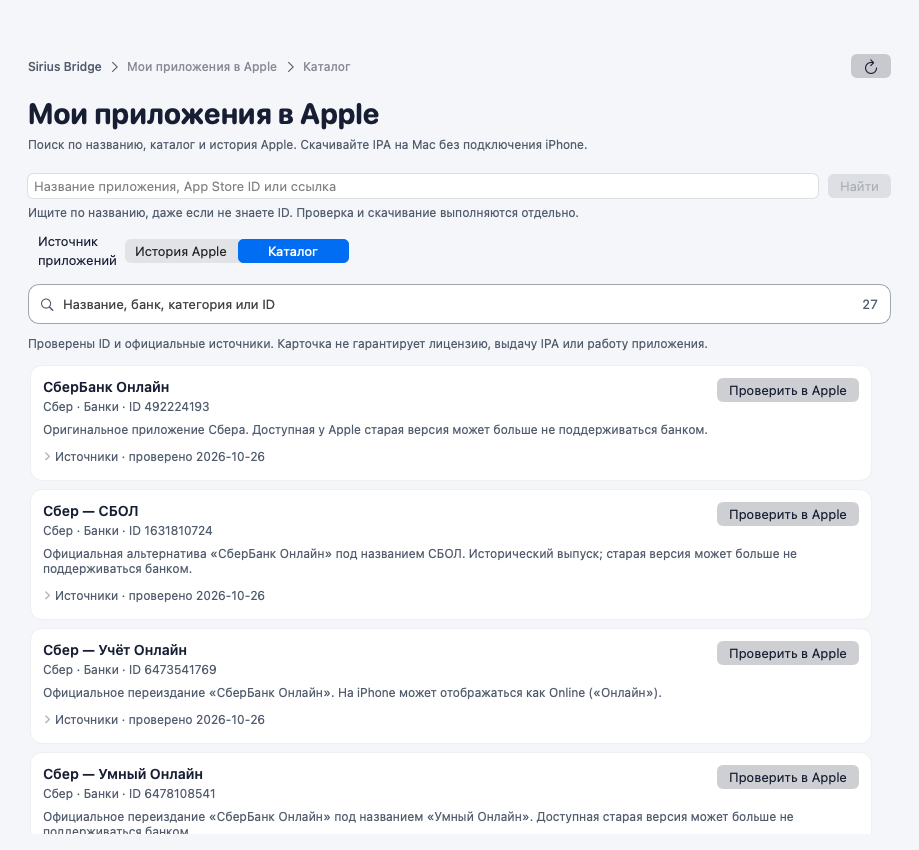
Task: Switch to История Apple source
Action: [x=181, y=251]
